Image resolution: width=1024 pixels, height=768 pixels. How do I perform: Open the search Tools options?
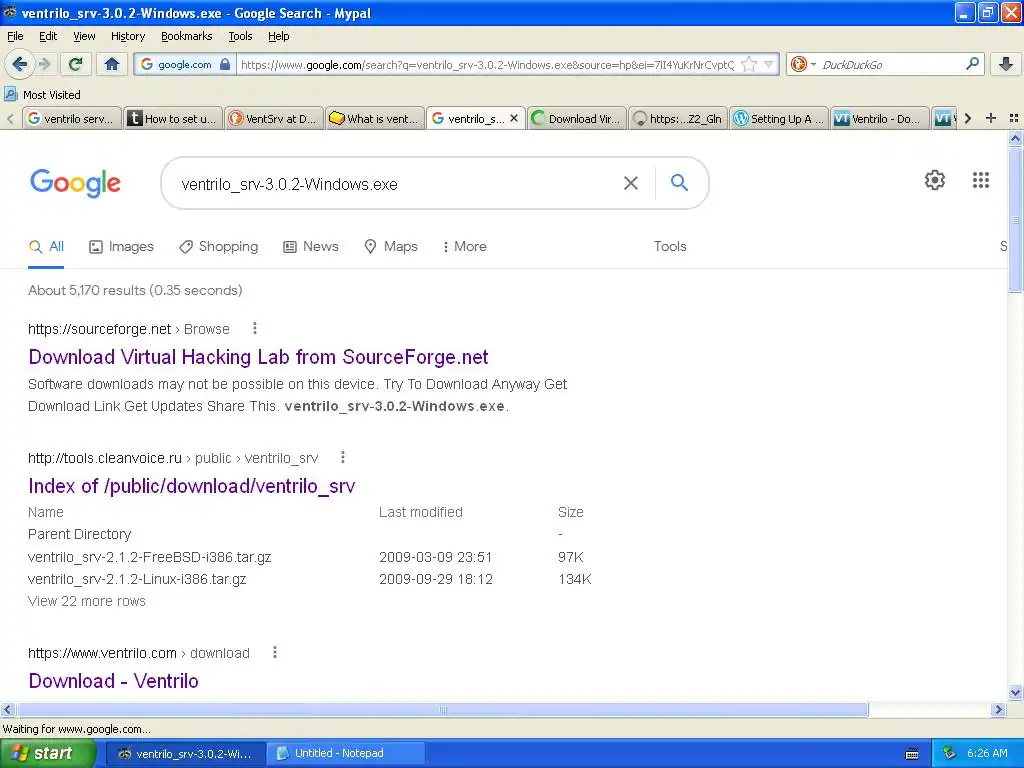point(670,246)
